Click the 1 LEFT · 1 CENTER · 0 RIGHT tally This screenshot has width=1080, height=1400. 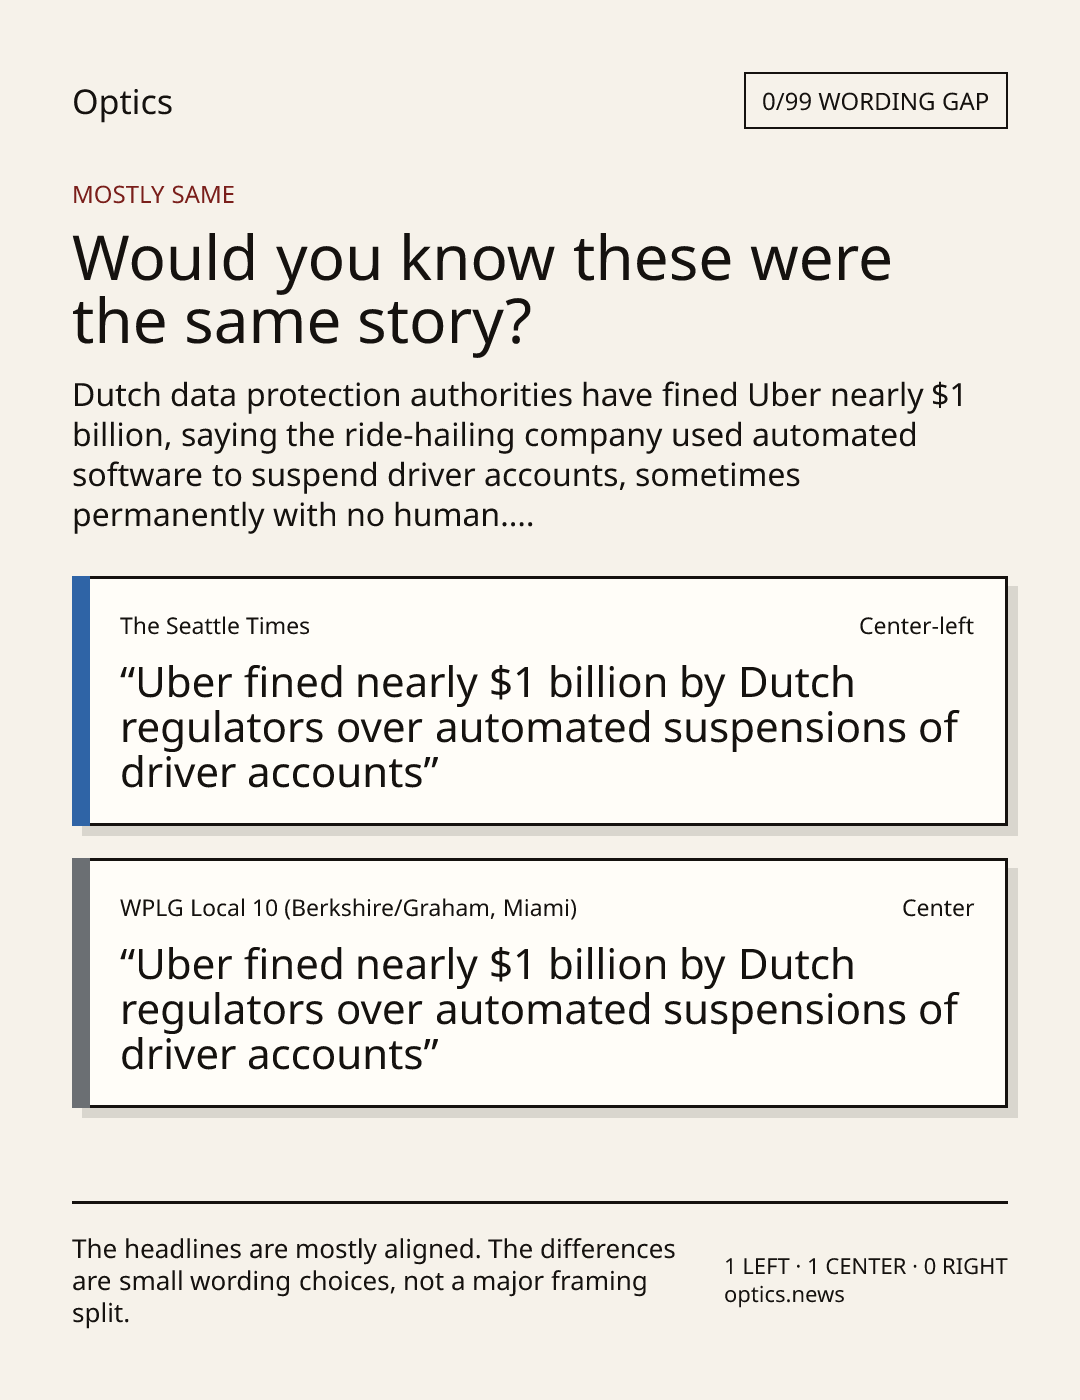[866, 1266]
